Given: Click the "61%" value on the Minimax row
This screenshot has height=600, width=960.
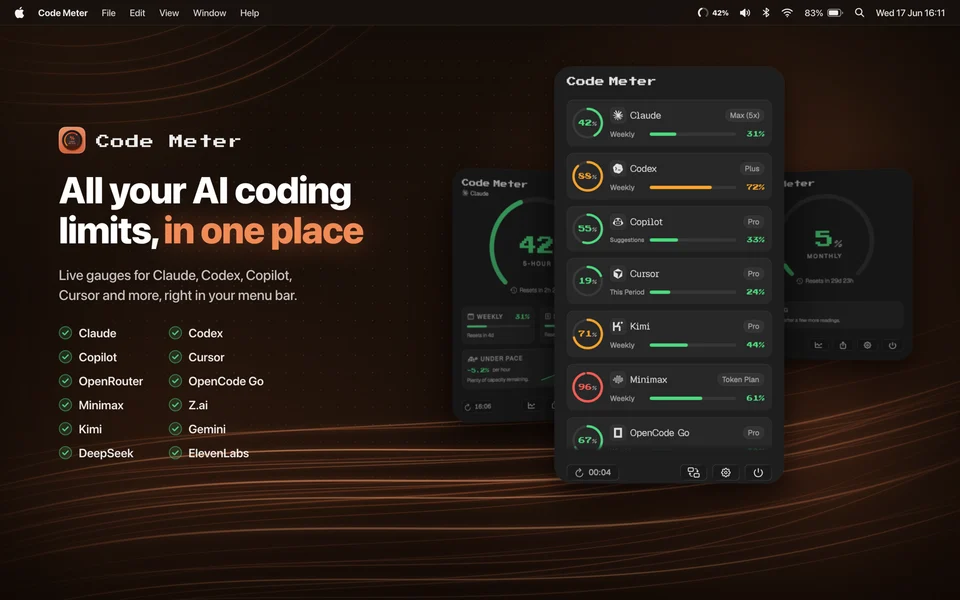Looking at the screenshot, I should coord(755,399).
